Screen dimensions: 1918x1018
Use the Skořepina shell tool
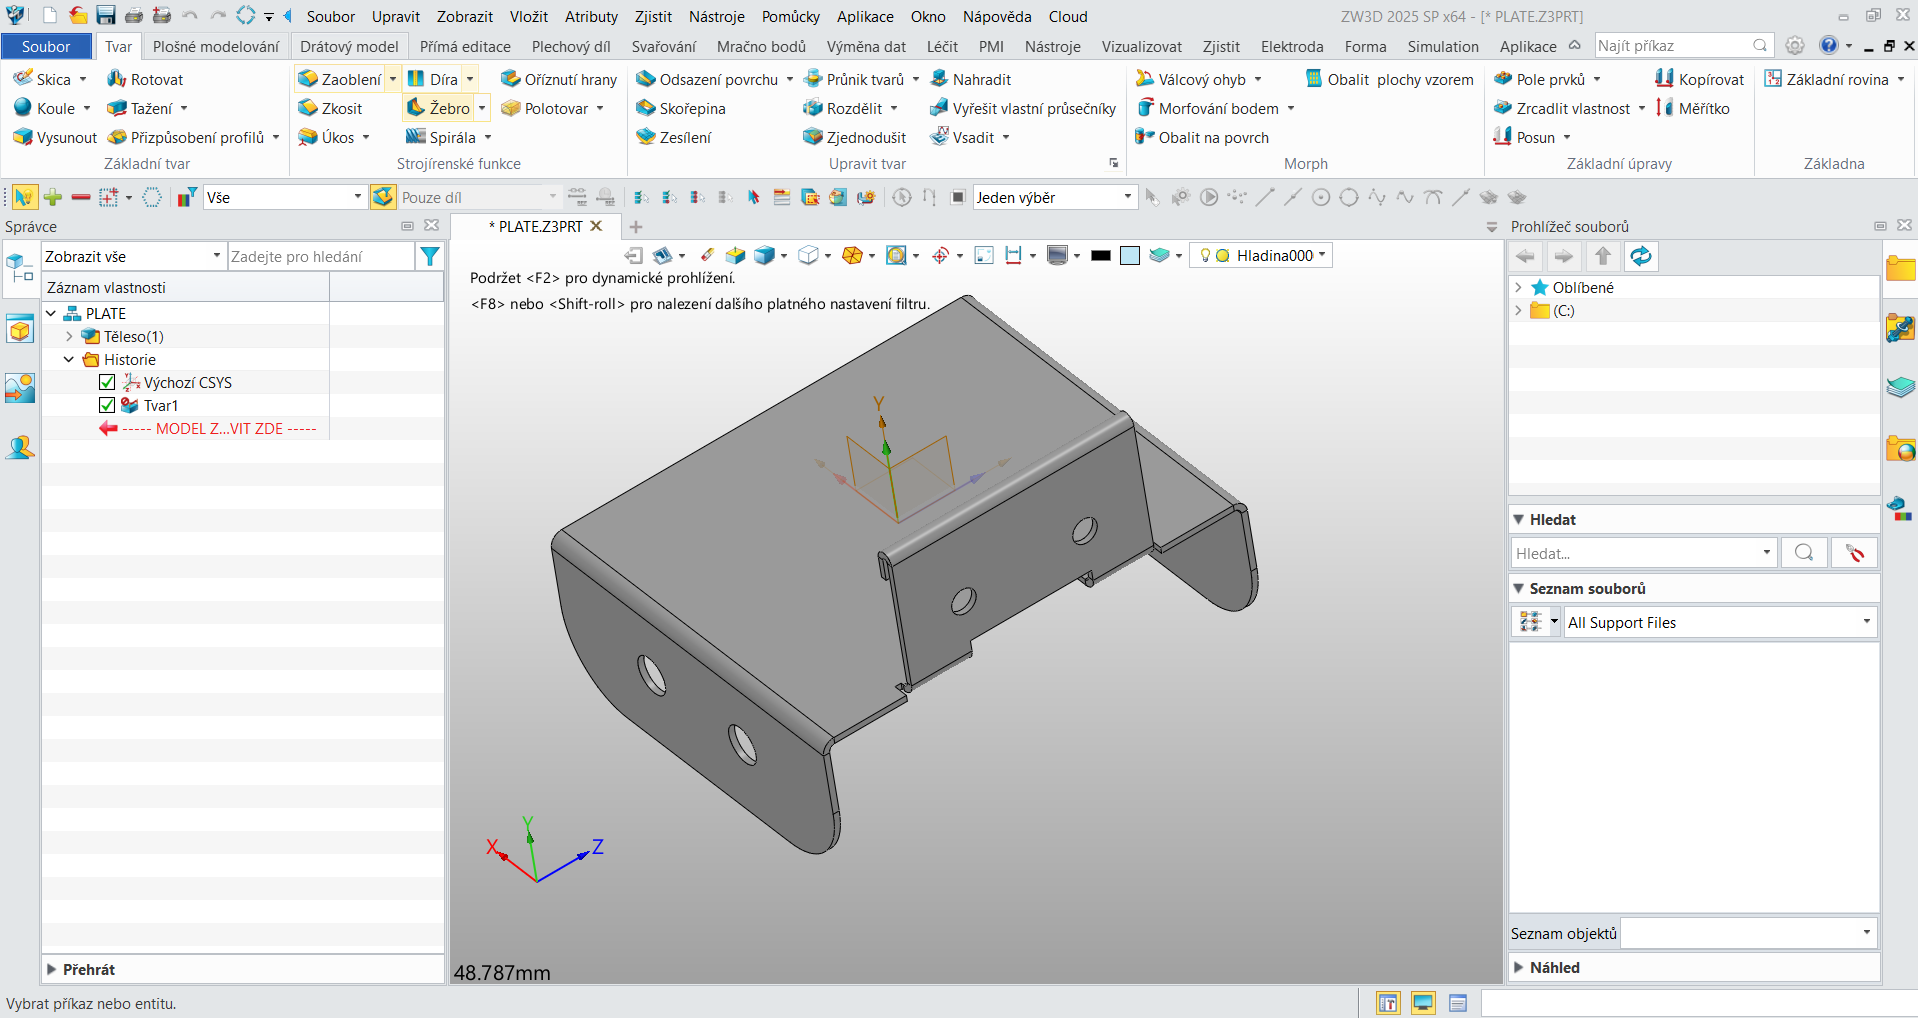coord(680,108)
